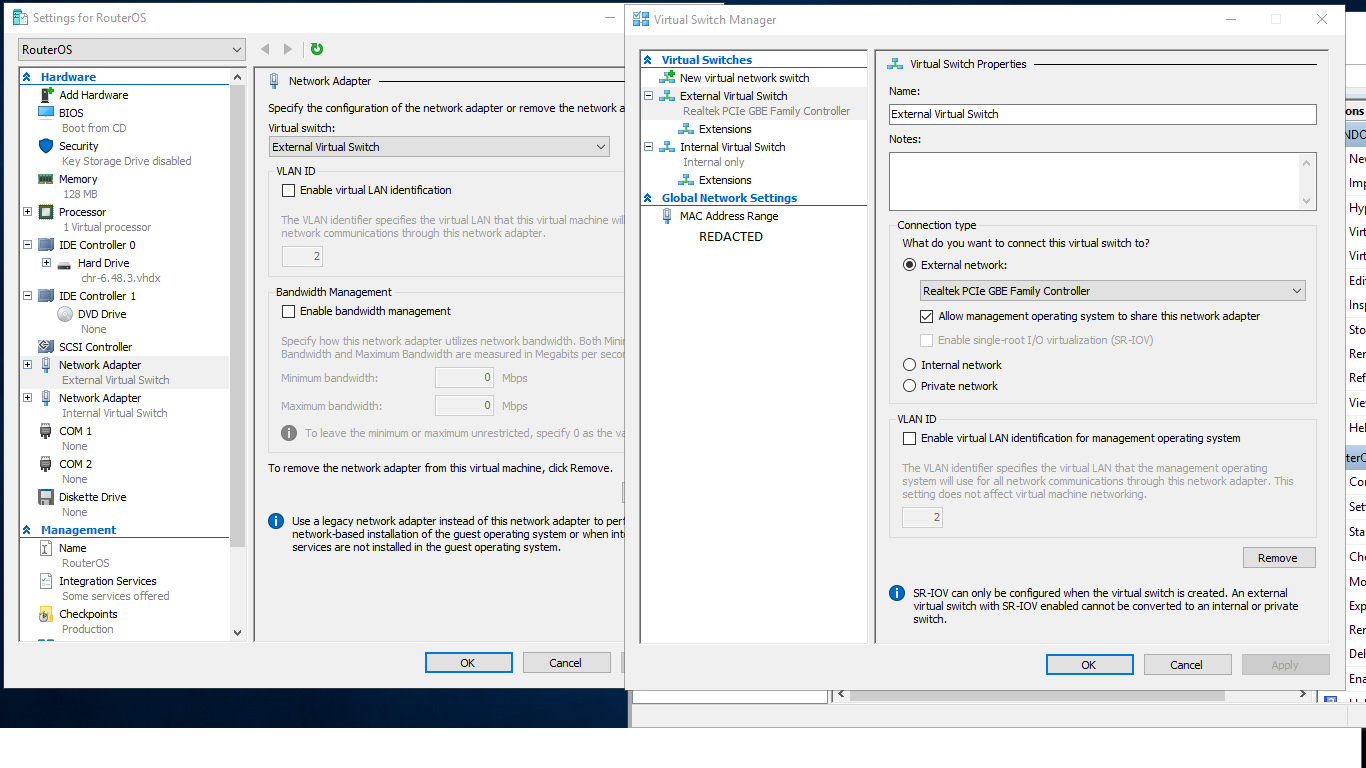Click OK in Virtual Switch Manager
This screenshot has height=768, width=1366.
[1089, 665]
